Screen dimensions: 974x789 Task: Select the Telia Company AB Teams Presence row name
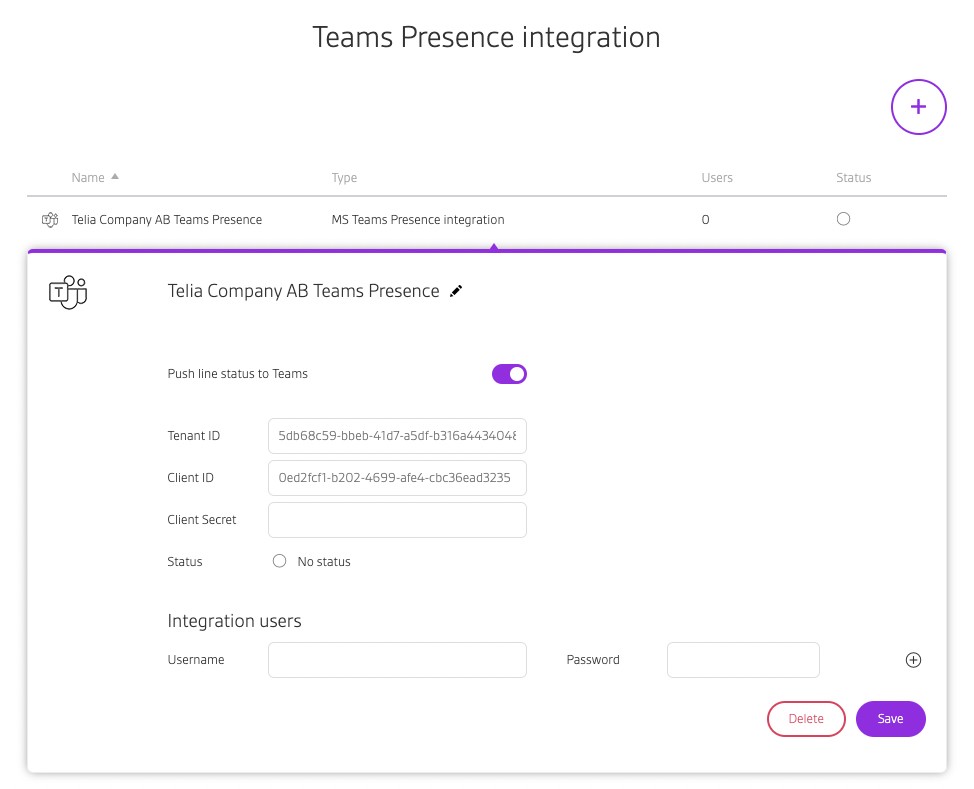(166, 219)
